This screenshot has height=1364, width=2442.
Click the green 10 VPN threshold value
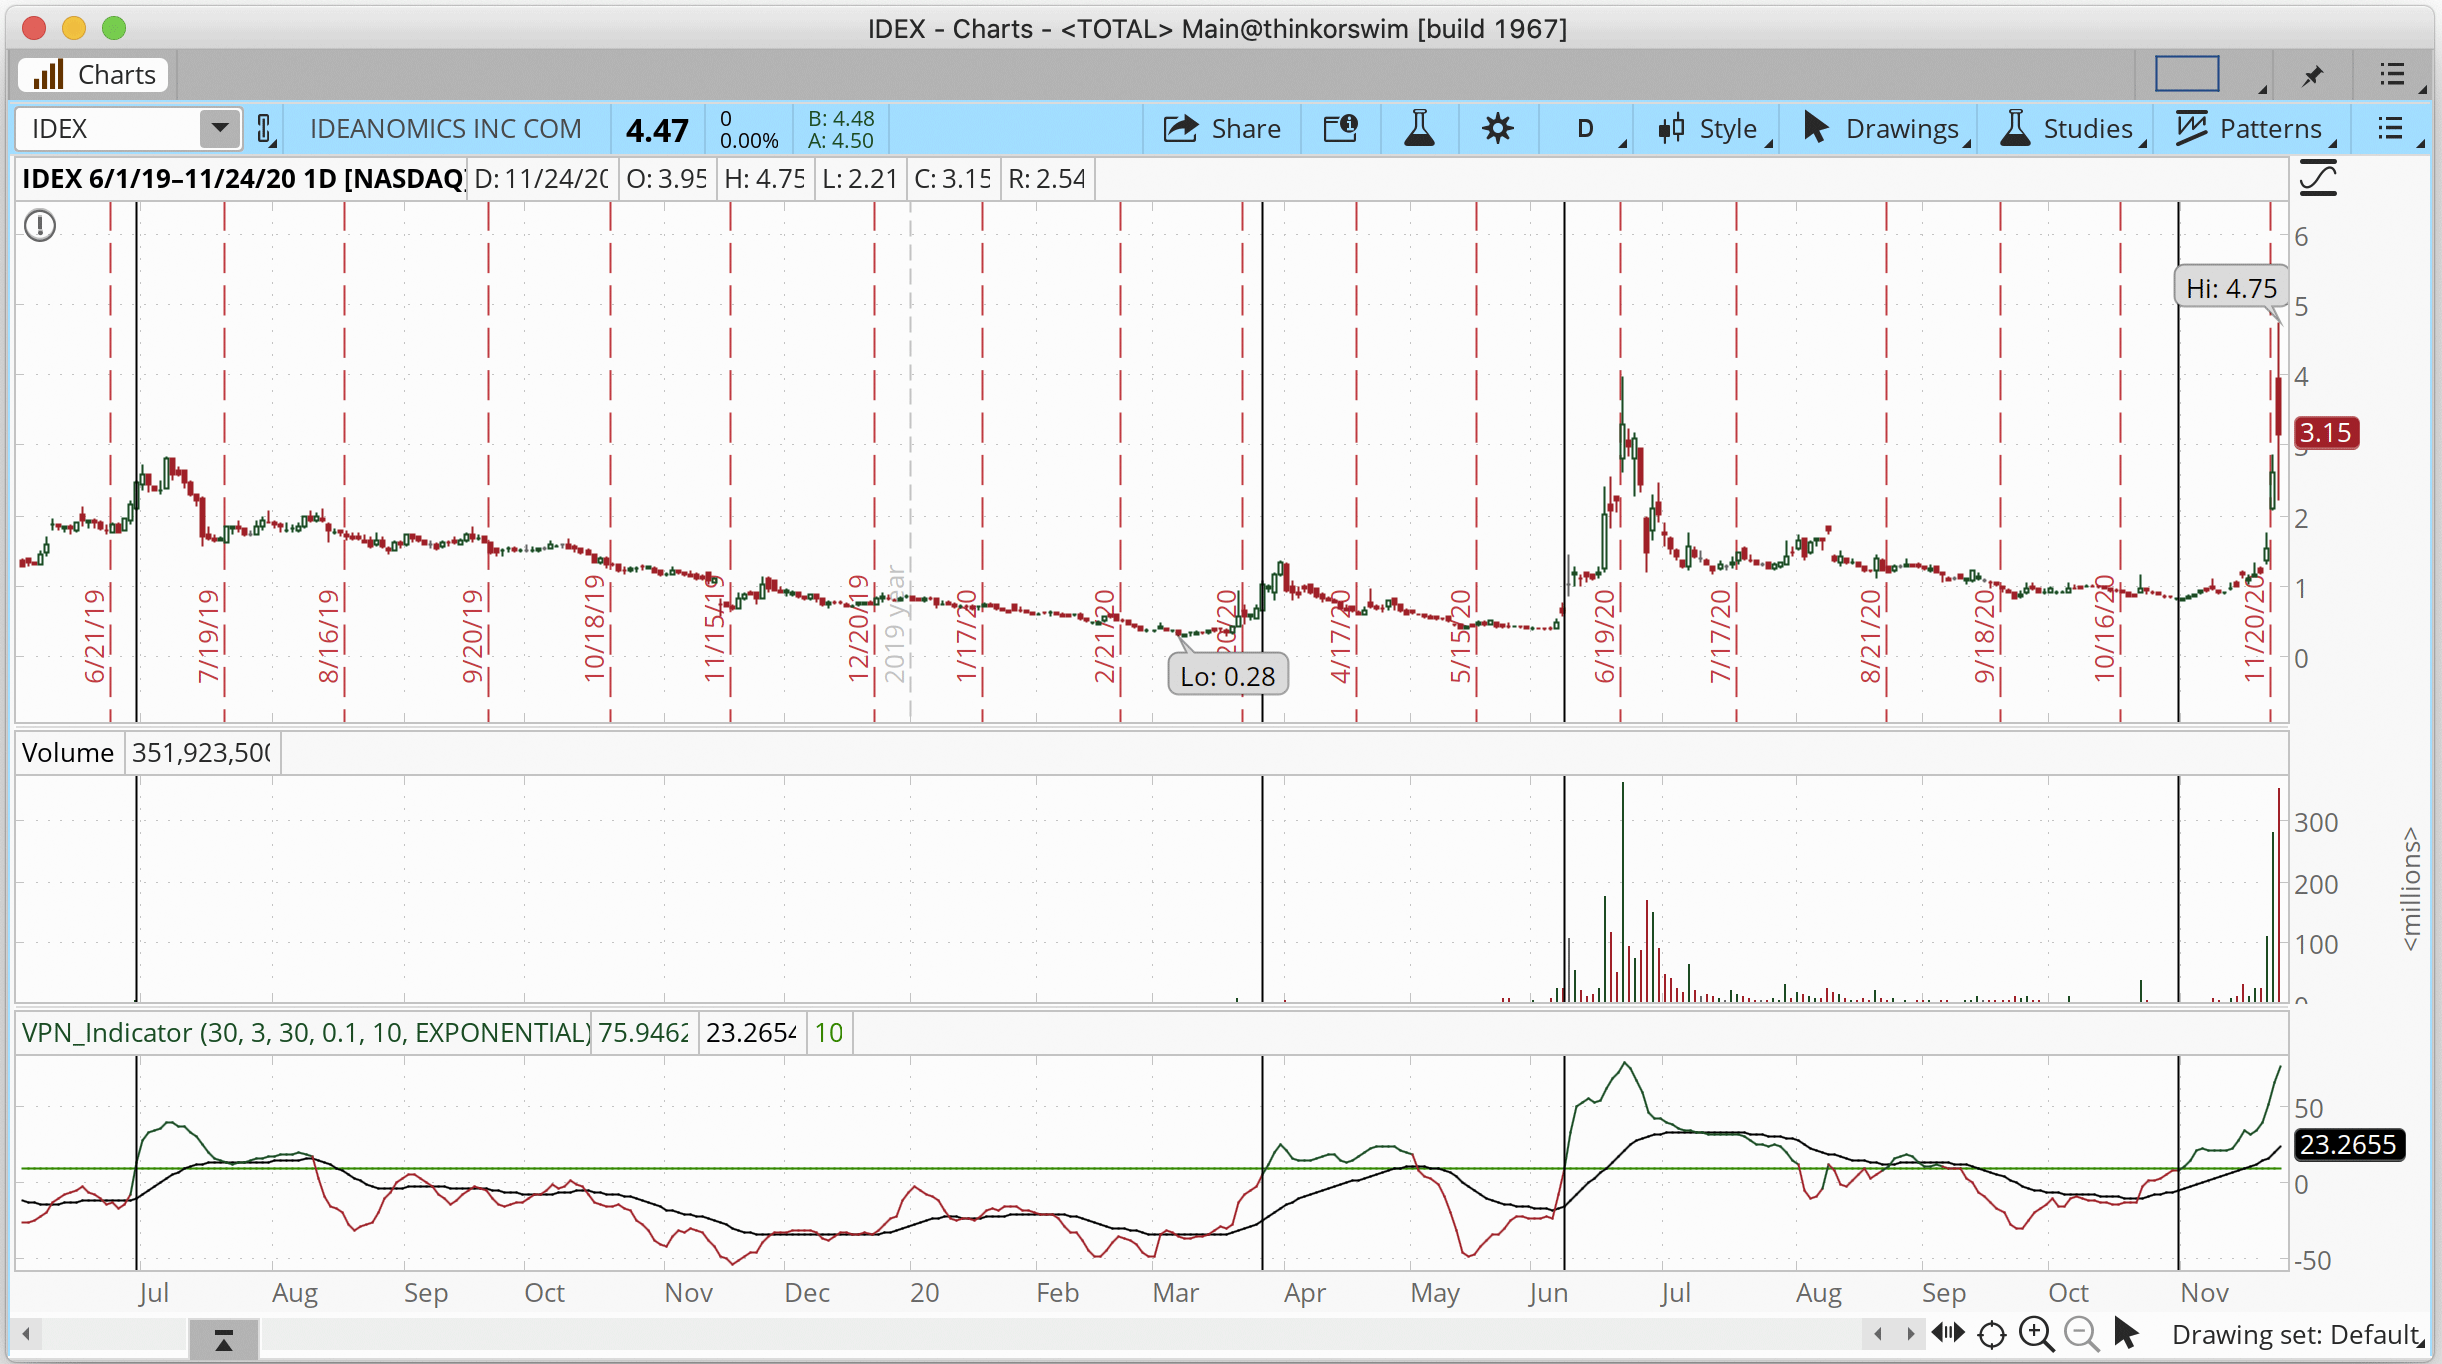click(828, 1032)
